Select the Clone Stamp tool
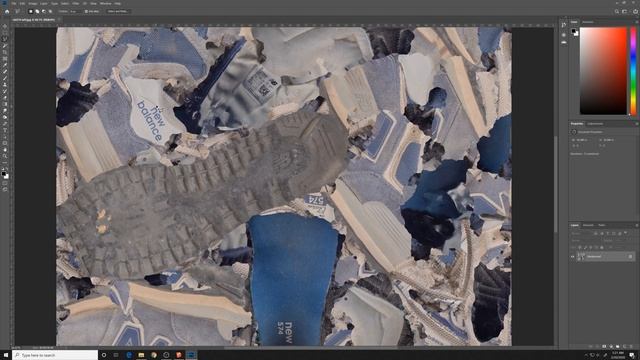Screen dimensions: 640x360 click(5, 84)
